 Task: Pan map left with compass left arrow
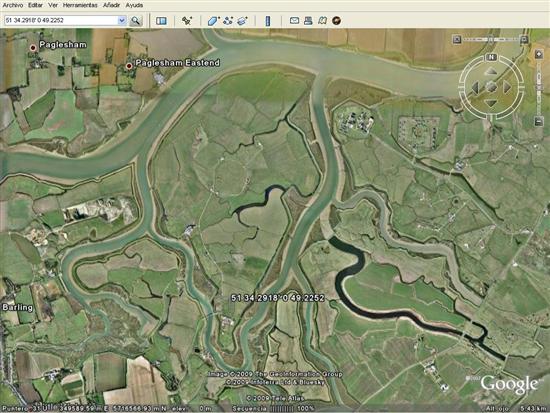click(475, 87)
